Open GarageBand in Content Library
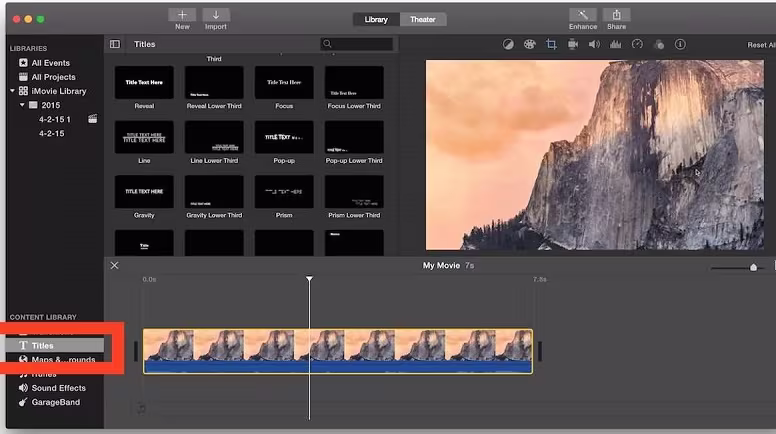The image size is (776, 434). (x=49, y=402)
